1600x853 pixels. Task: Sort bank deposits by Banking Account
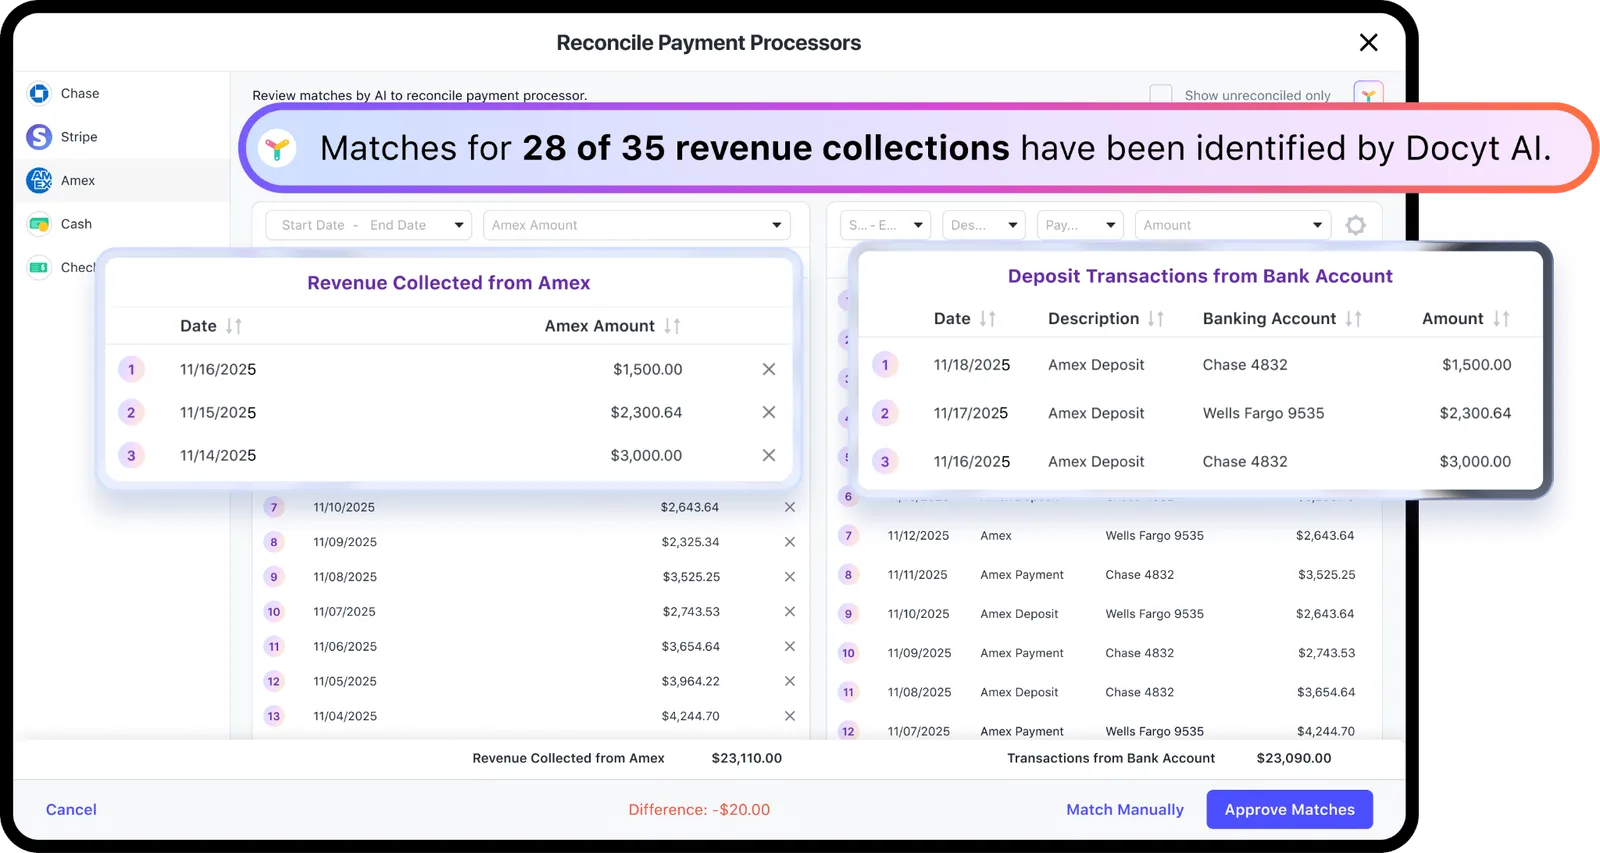coord(1354,318)
